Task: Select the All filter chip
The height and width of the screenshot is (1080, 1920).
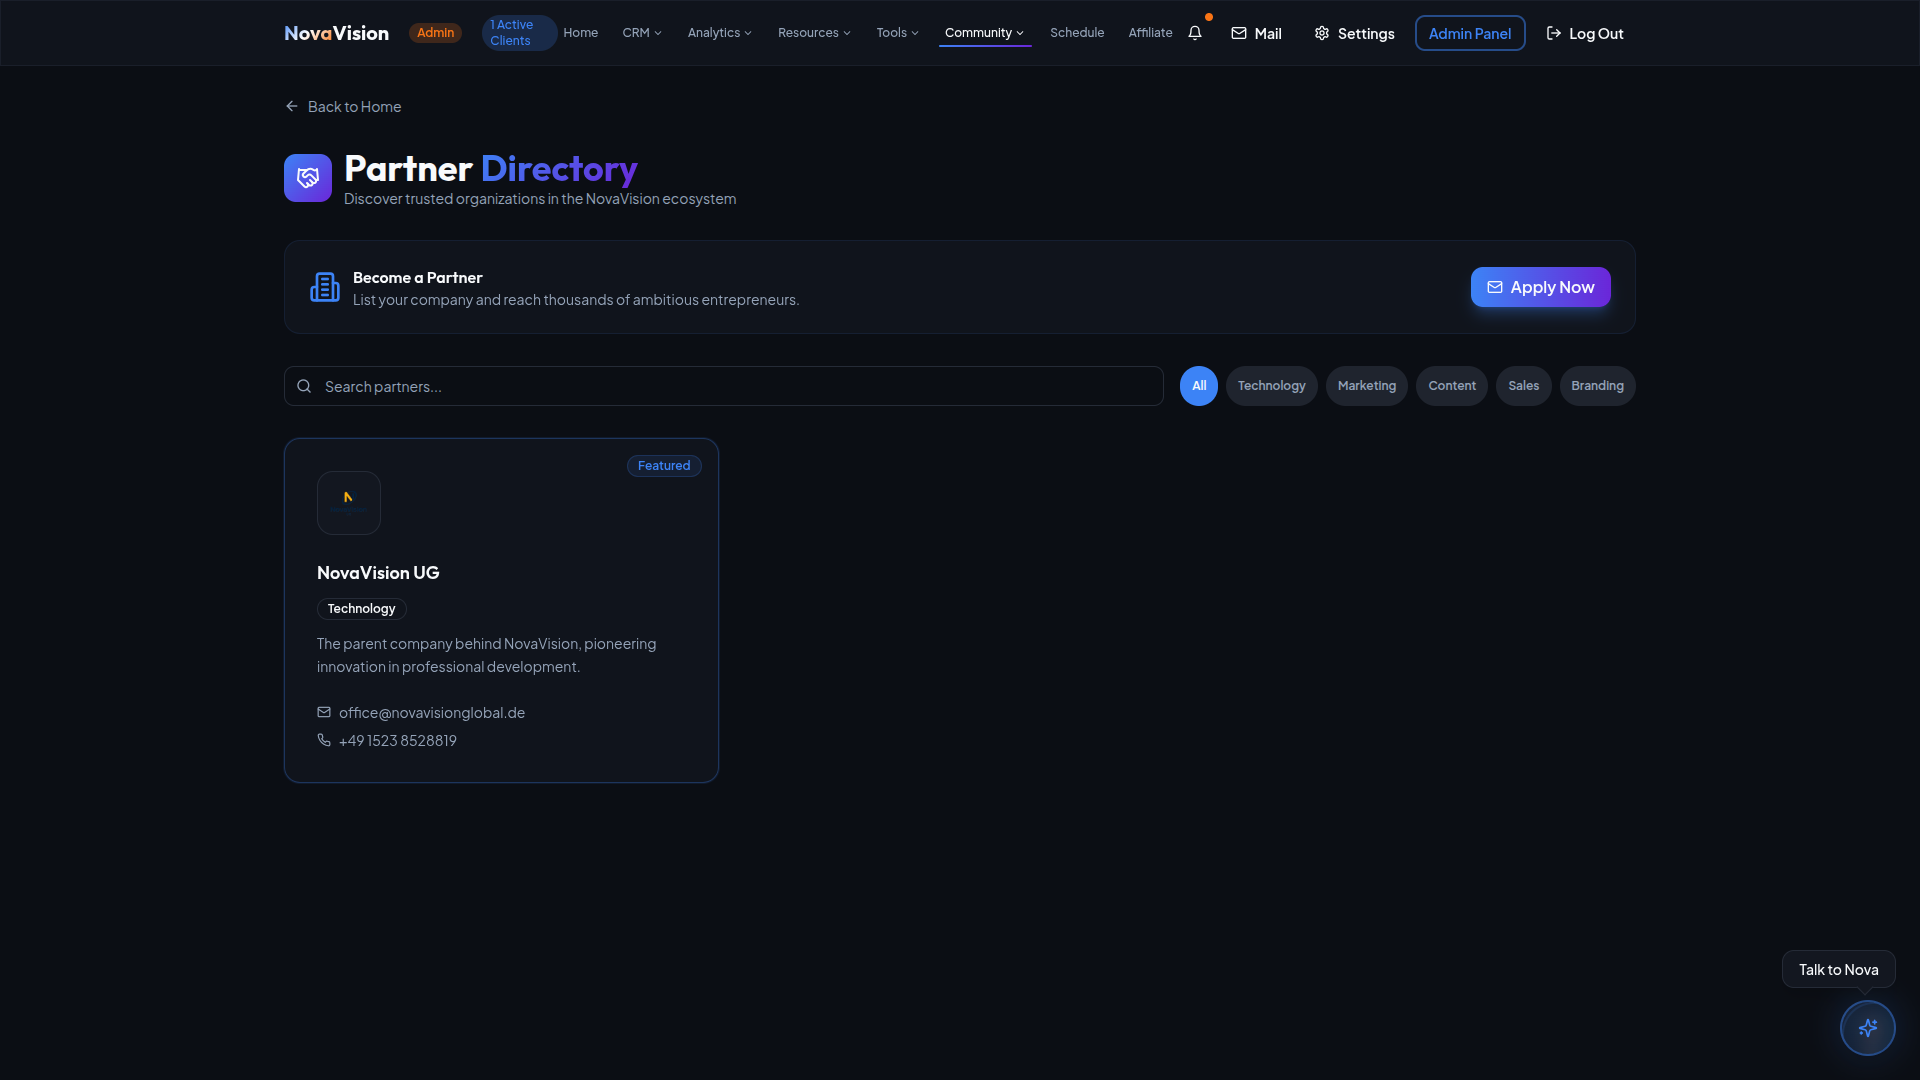Action: (x=1198, y=386)
